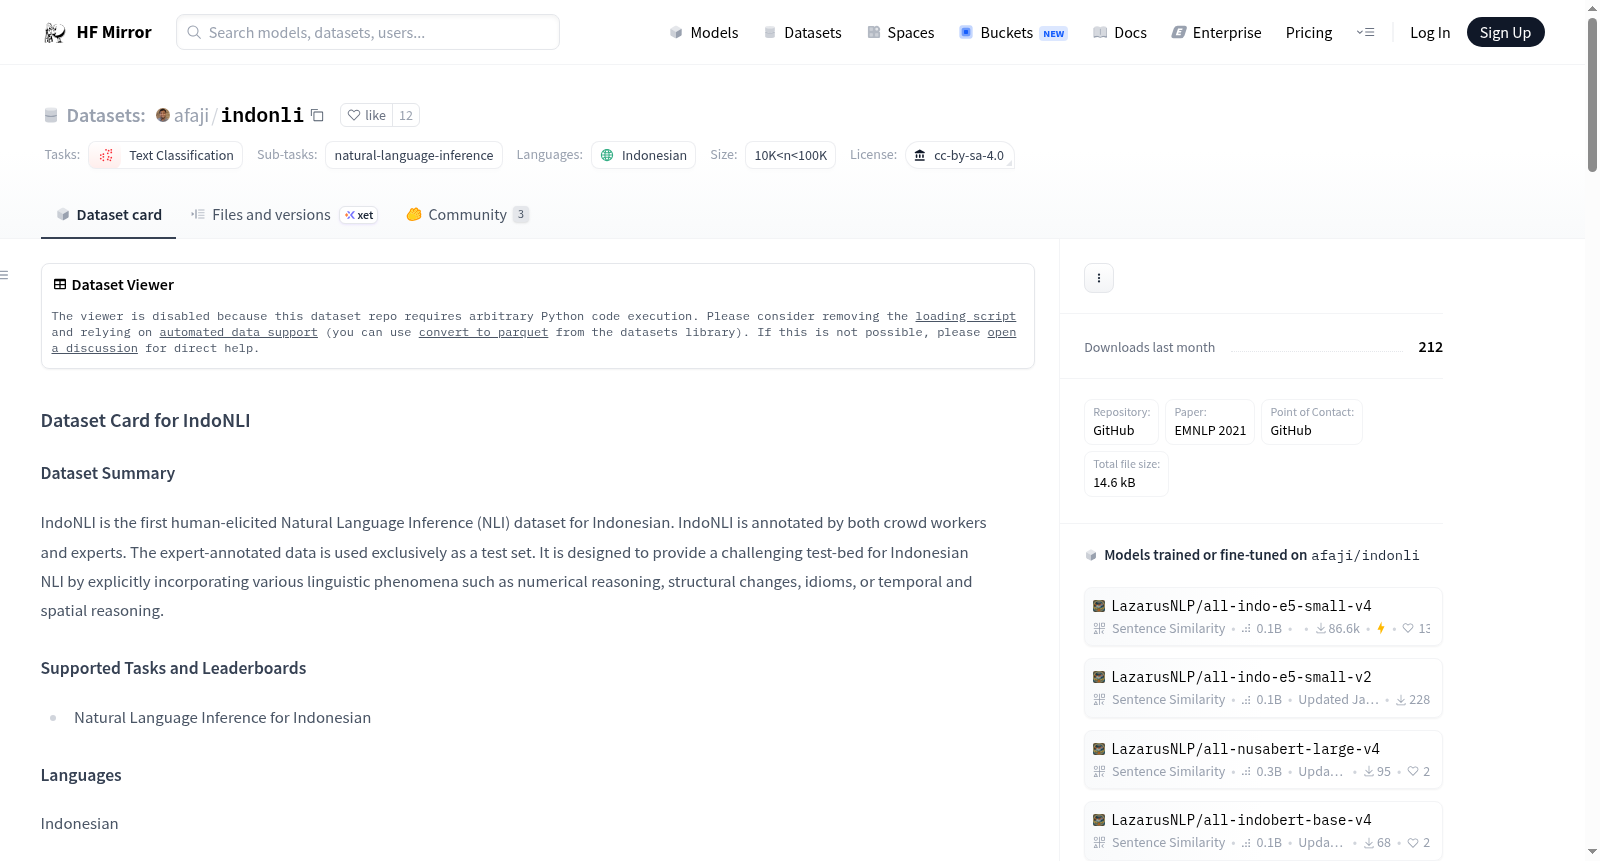Image resolution: width=1600 pixels, height=861 pixels.
Task: Click the table-of-contents sidebar toggle icon
Action: click(x=5, y=275)
